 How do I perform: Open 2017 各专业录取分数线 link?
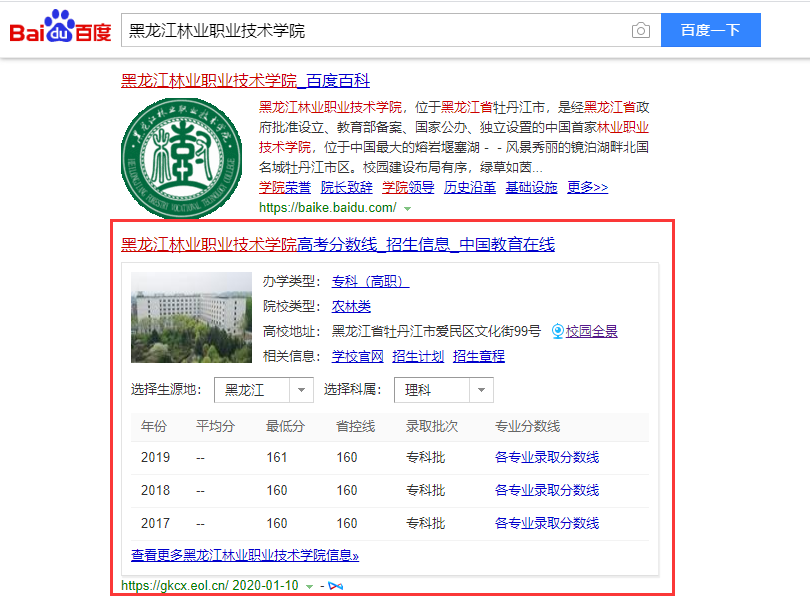coord(547,523)
